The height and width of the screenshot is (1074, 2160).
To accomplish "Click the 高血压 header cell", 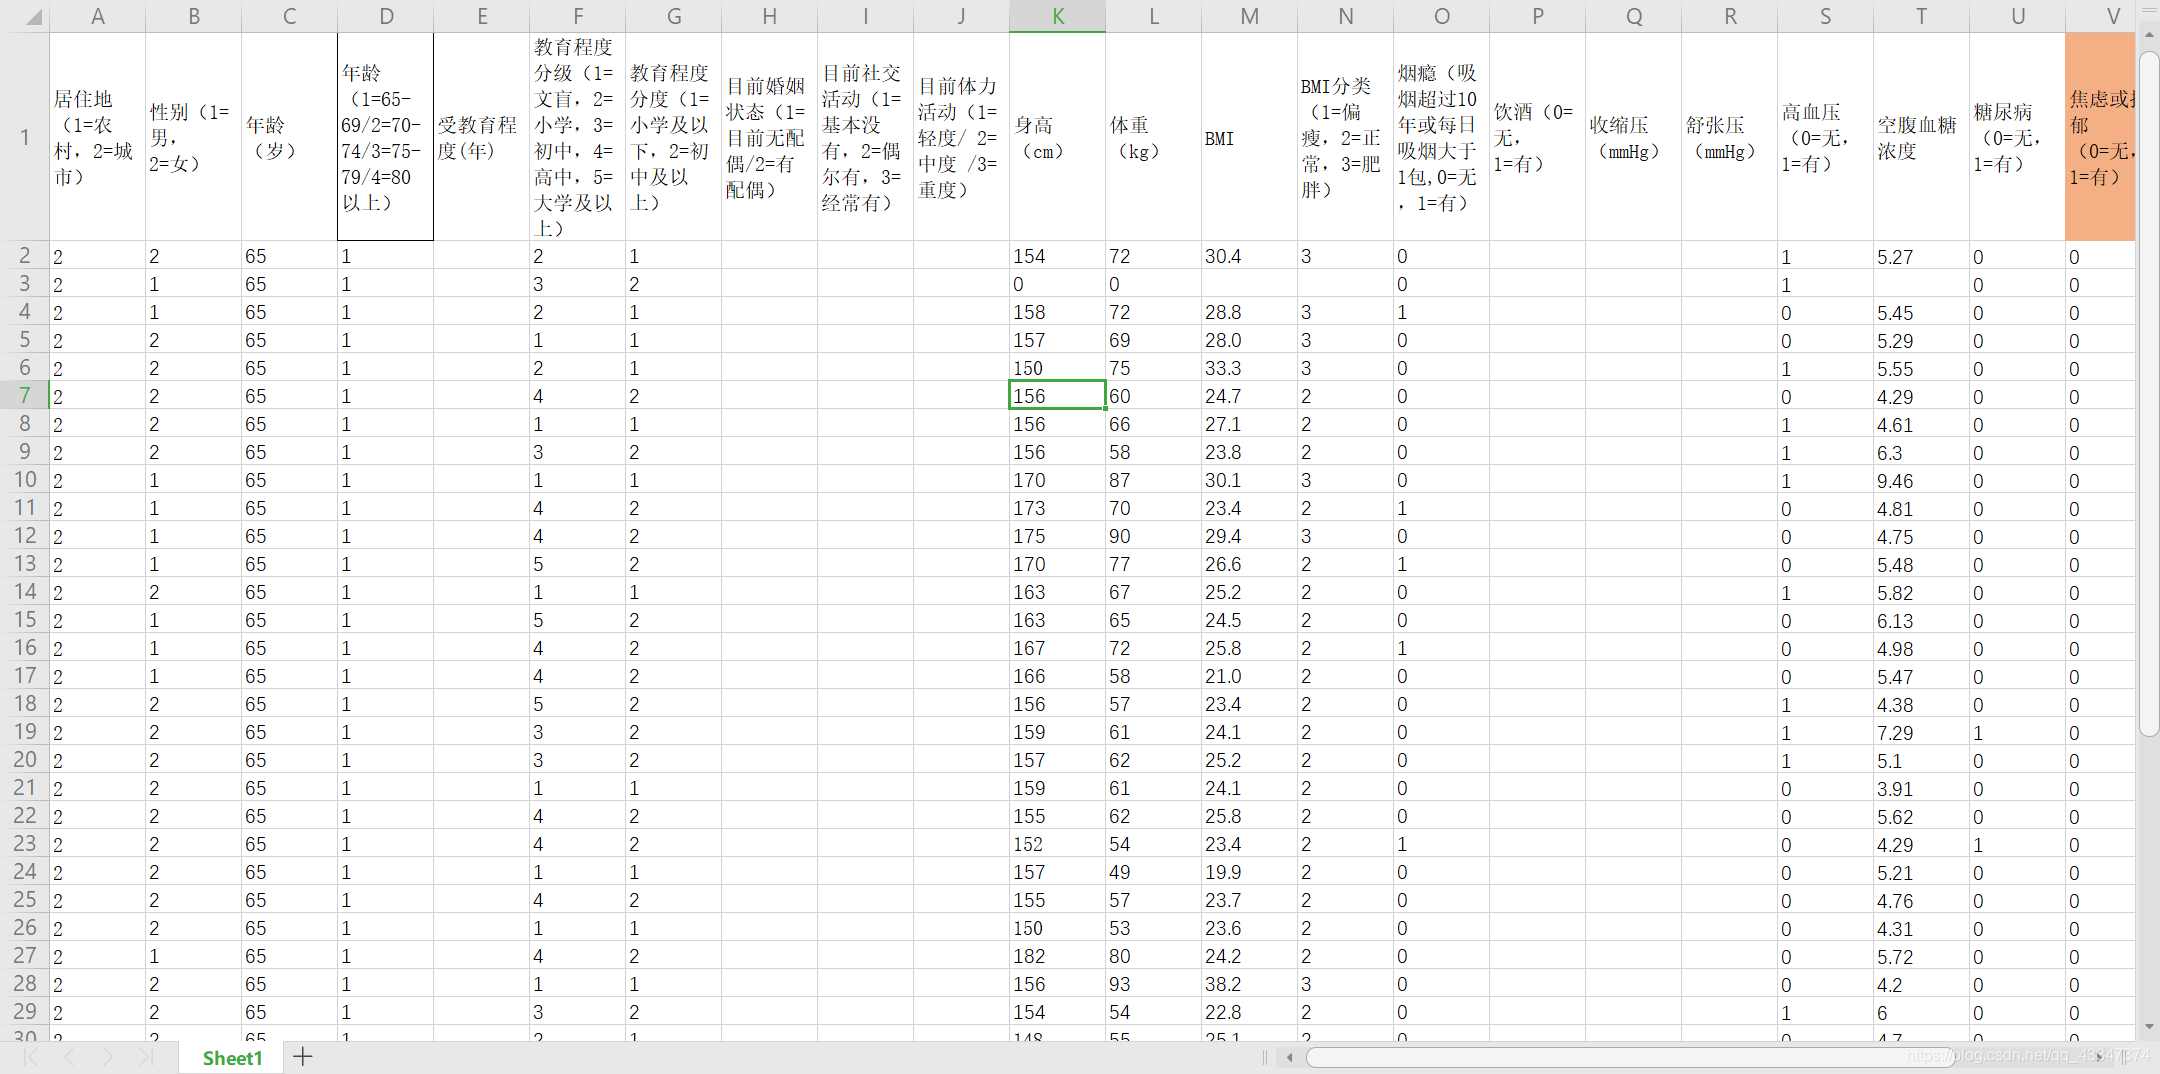I will [1825, 137].
